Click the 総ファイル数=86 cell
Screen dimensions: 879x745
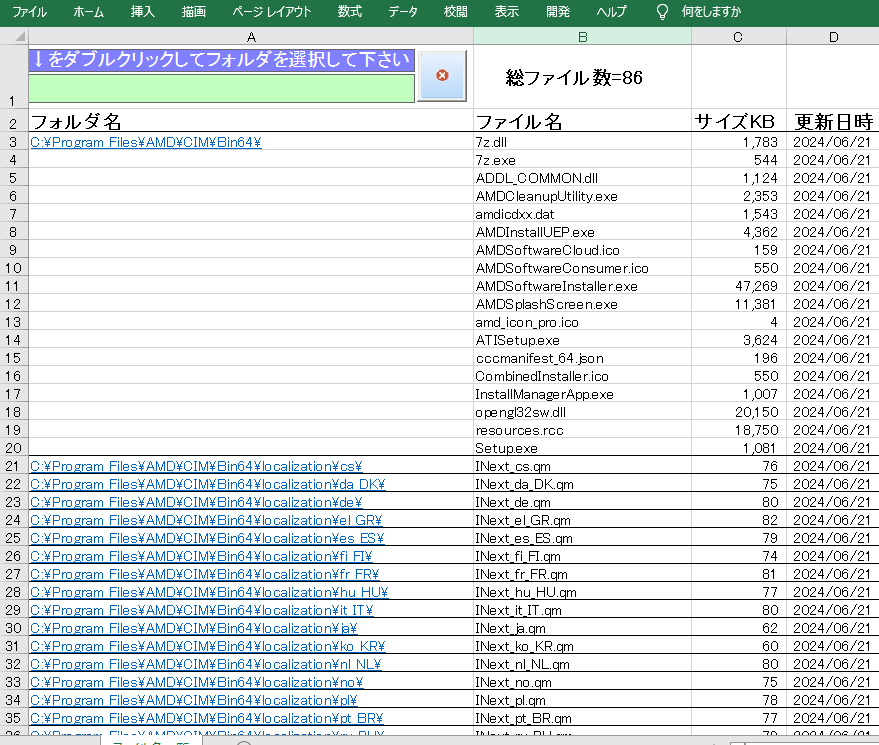click(x=582, y=78)
